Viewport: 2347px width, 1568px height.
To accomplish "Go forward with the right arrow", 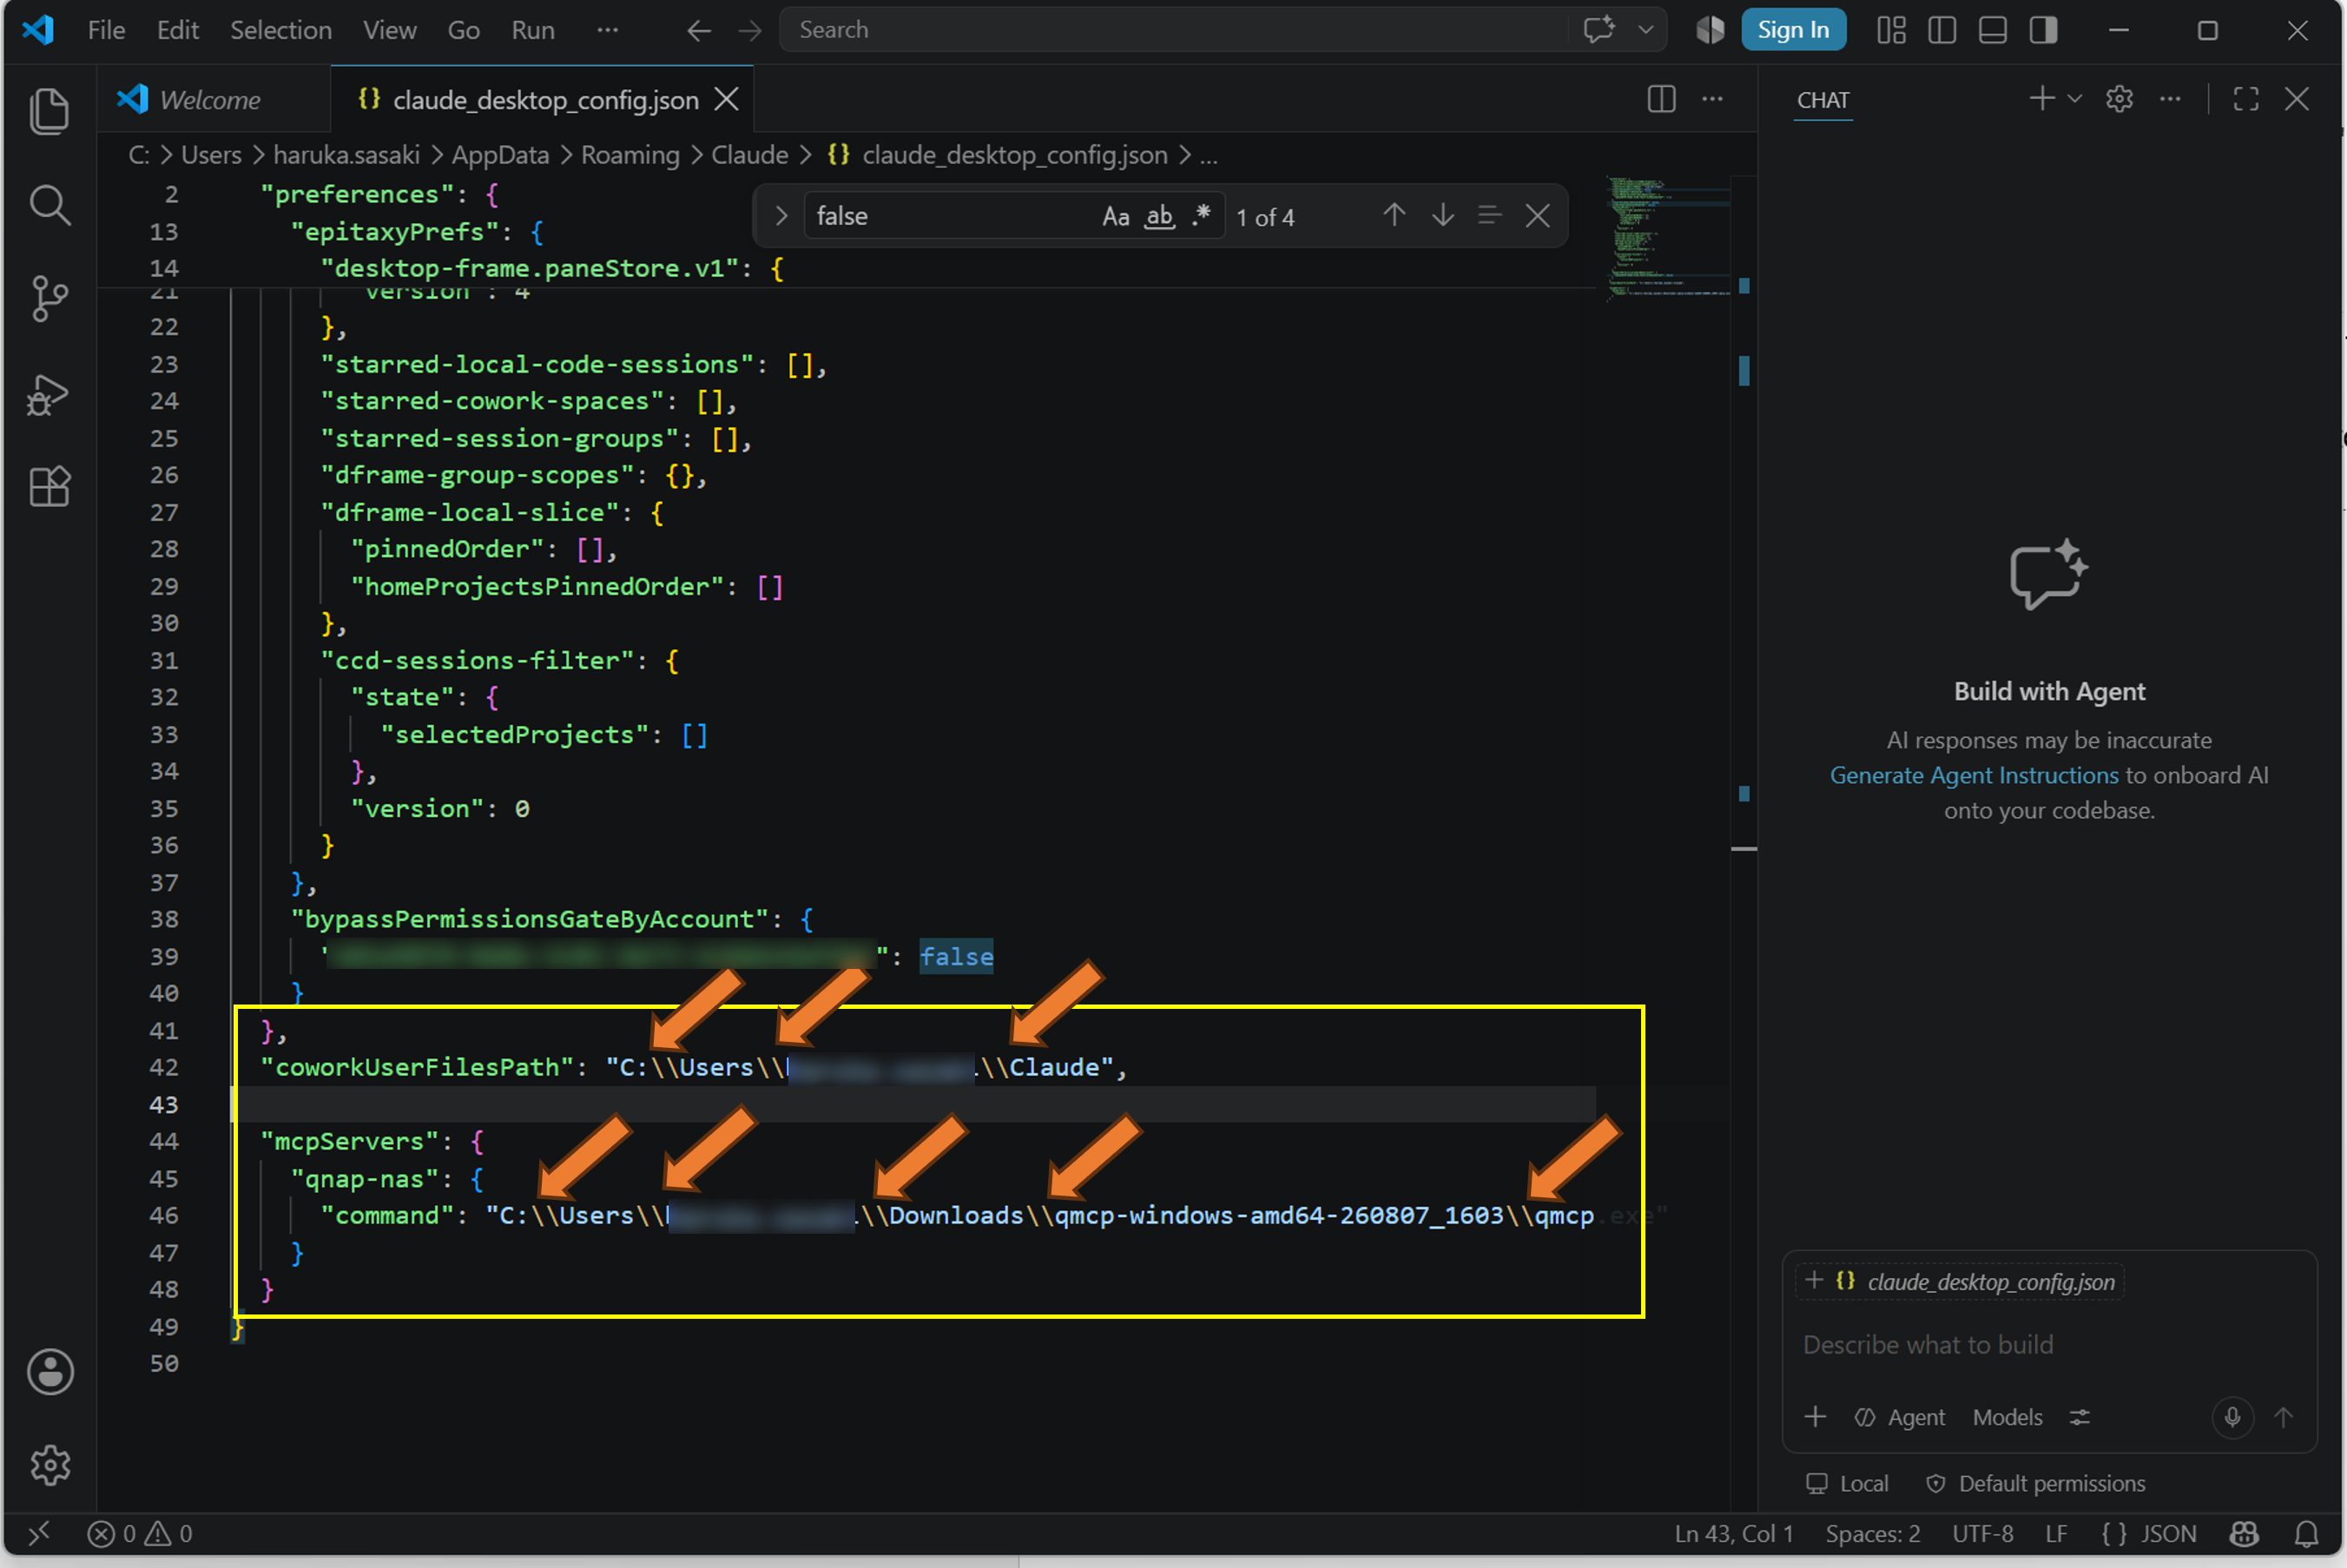I will pyautogui.click(x=749, y=30).
